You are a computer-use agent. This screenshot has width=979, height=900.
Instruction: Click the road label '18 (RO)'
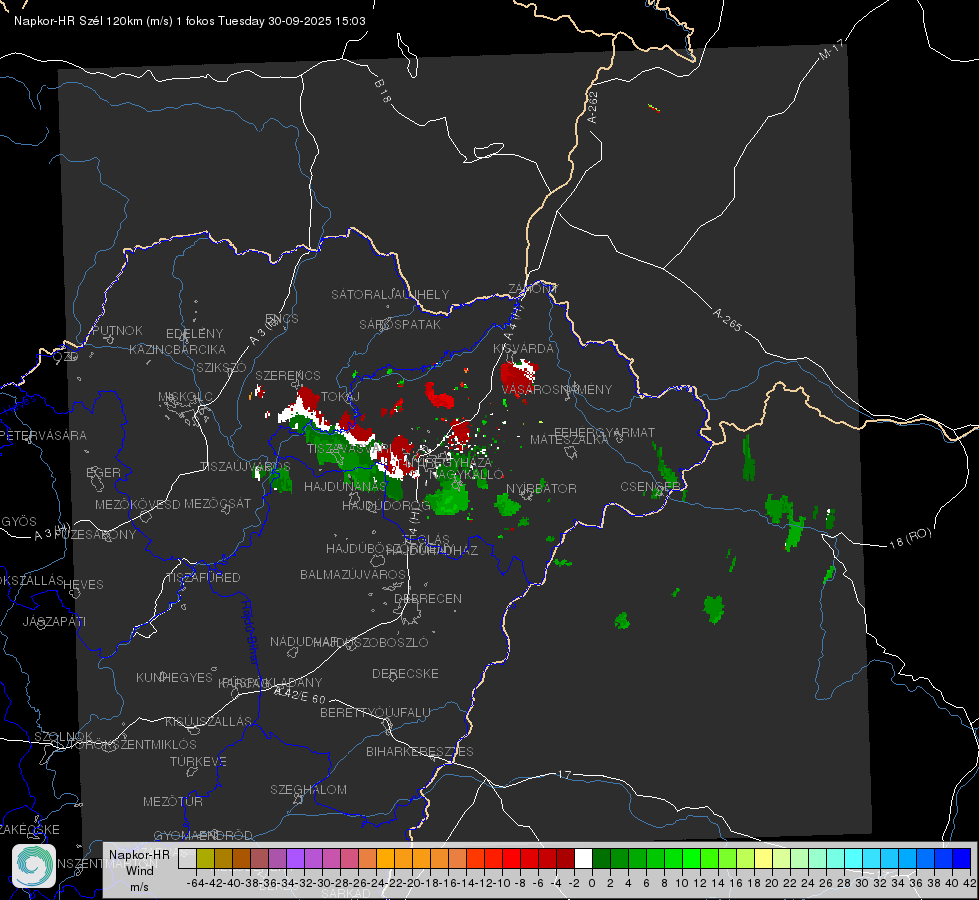click(x=910, y=538)
